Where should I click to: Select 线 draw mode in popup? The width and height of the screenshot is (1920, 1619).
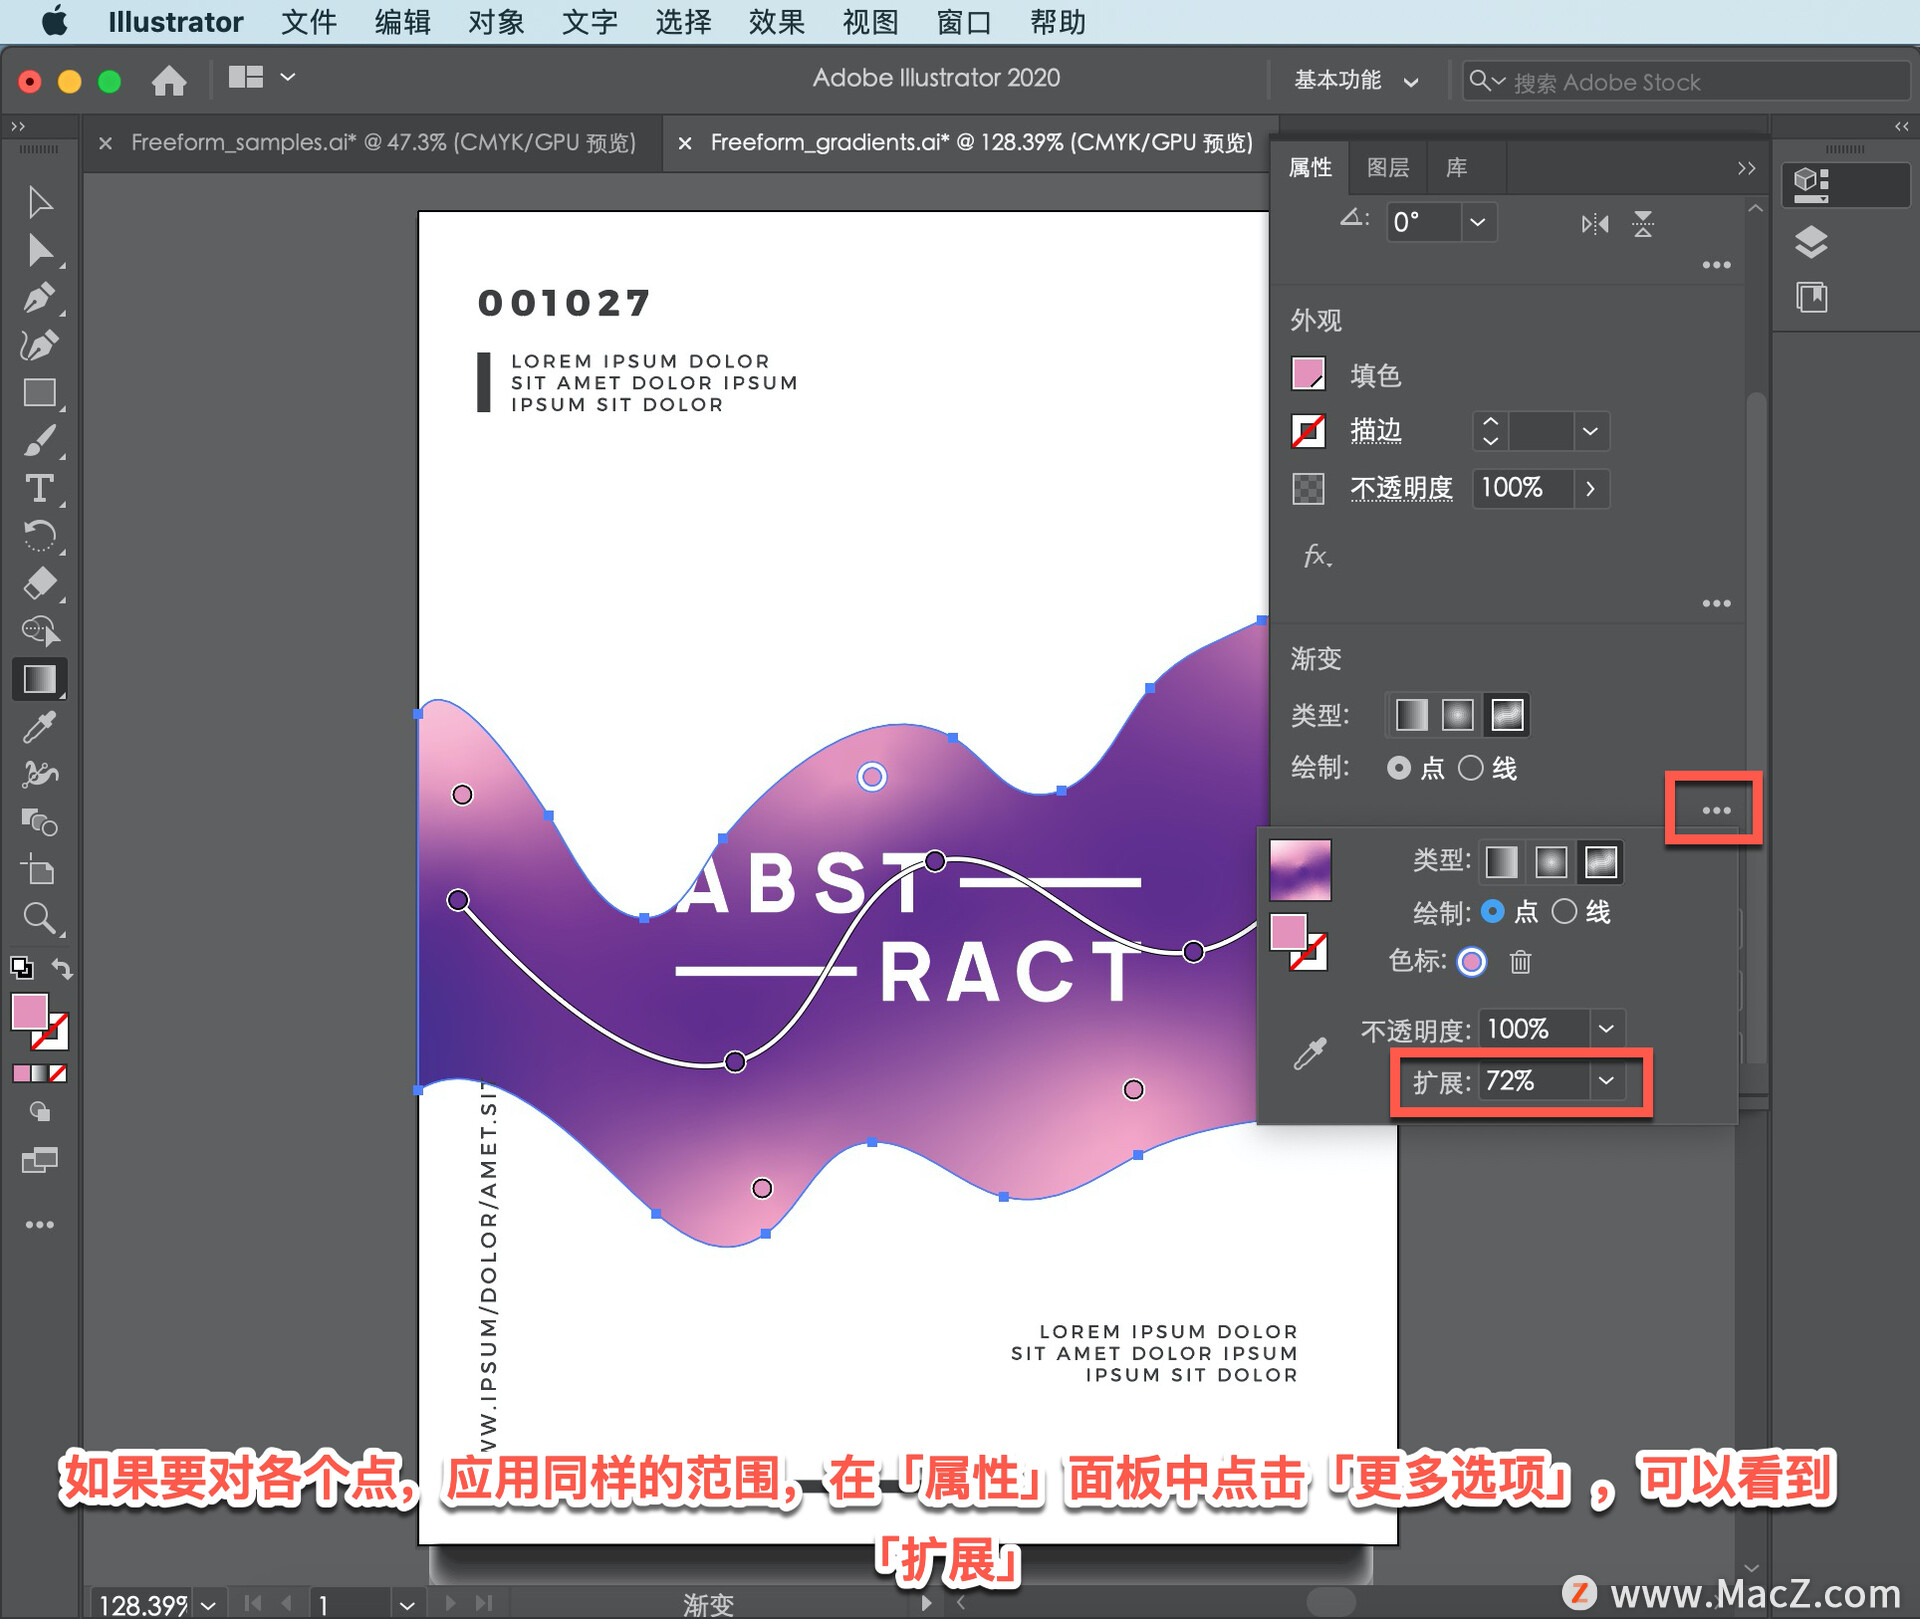[x=1564, y=912]
